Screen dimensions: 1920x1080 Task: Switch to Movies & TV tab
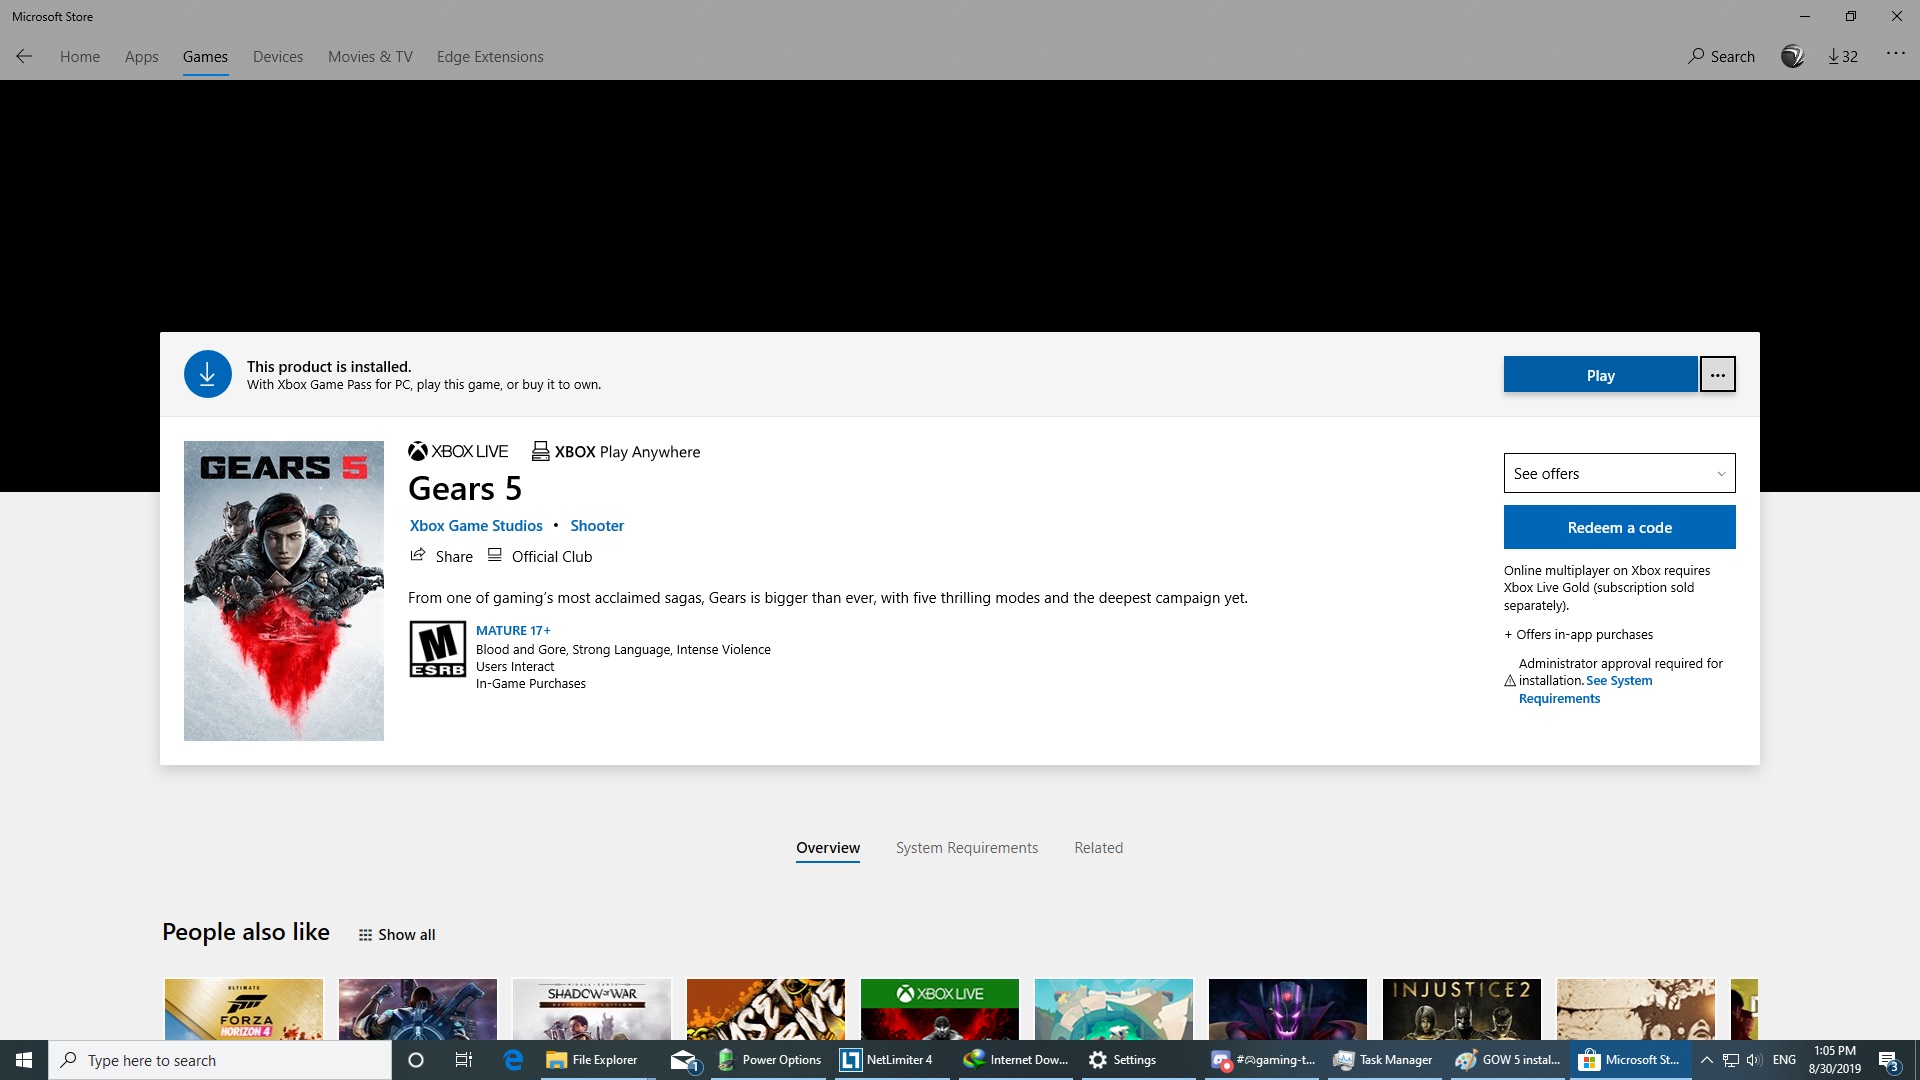(370, 57)
